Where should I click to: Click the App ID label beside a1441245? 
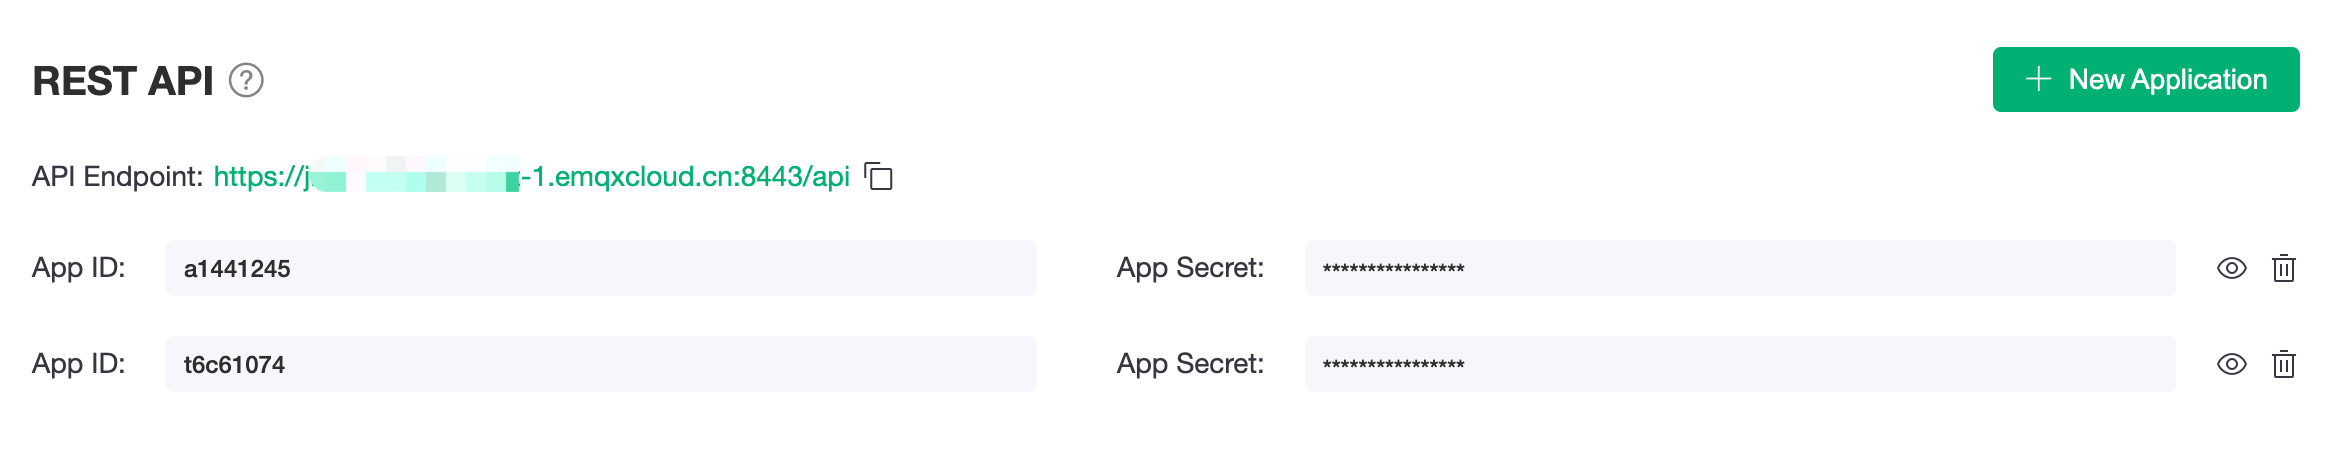pos(79,268)
